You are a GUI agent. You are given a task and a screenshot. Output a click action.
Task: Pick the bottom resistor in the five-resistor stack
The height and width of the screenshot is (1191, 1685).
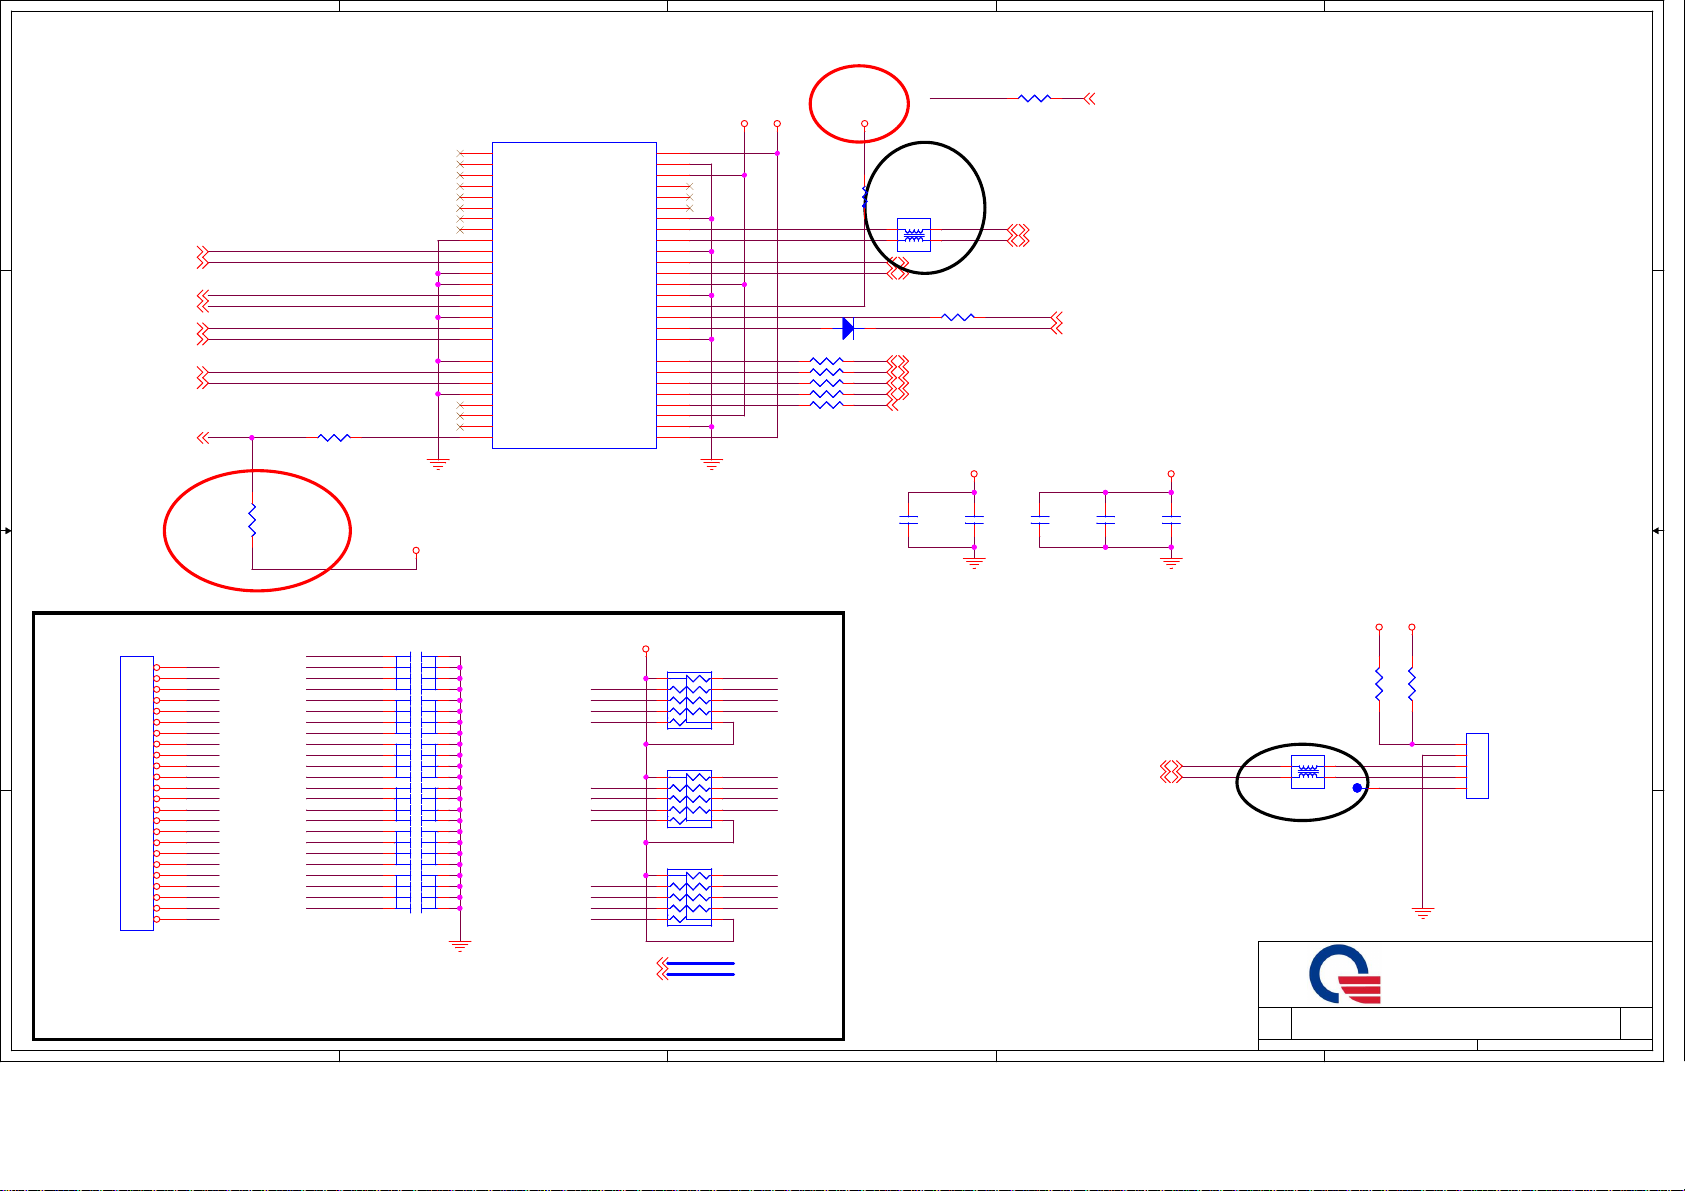pyautogui.click(x=826, y=405)
